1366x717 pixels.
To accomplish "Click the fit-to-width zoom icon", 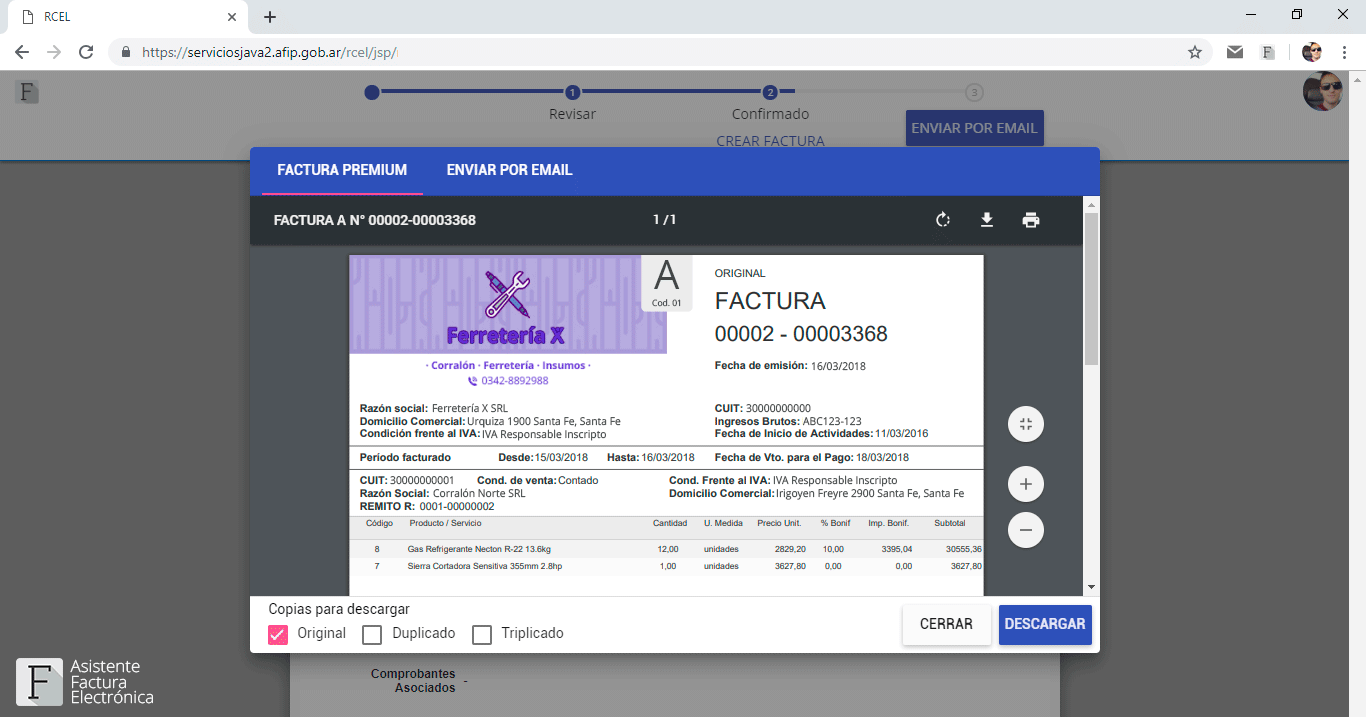I will pos(1025,424).
